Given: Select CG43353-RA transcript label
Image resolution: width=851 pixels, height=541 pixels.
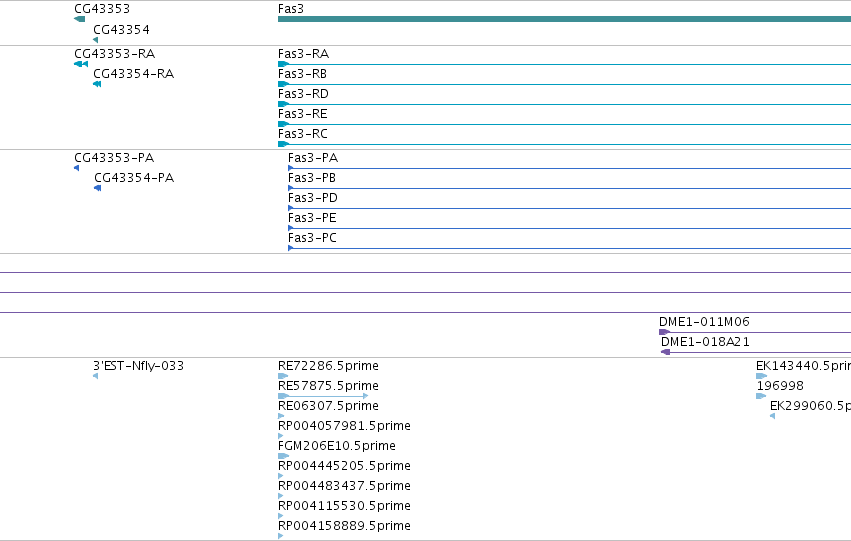Looking at the screenshot, I should tap(115, 54).
